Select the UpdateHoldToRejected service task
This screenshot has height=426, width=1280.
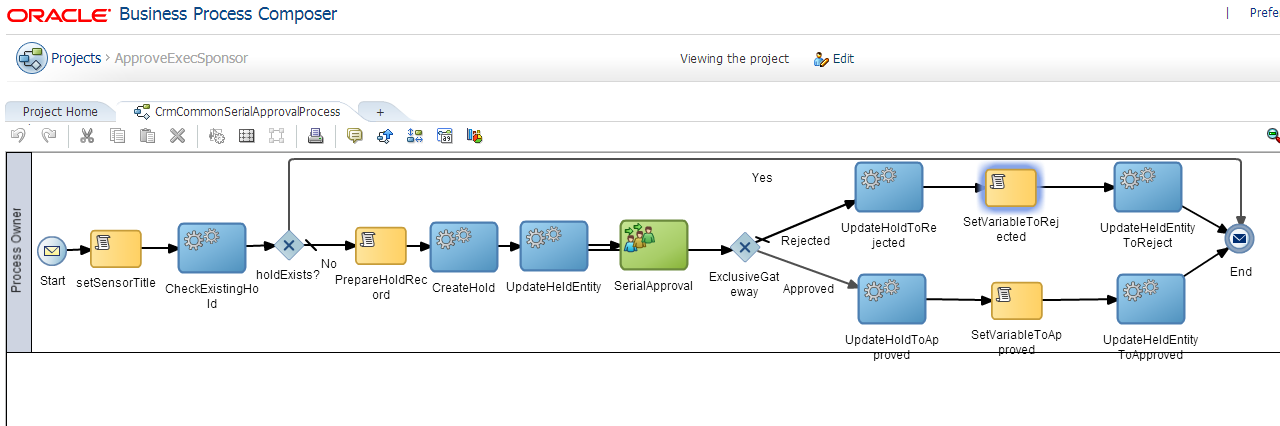pyautogui.click(x=888, y=187)
